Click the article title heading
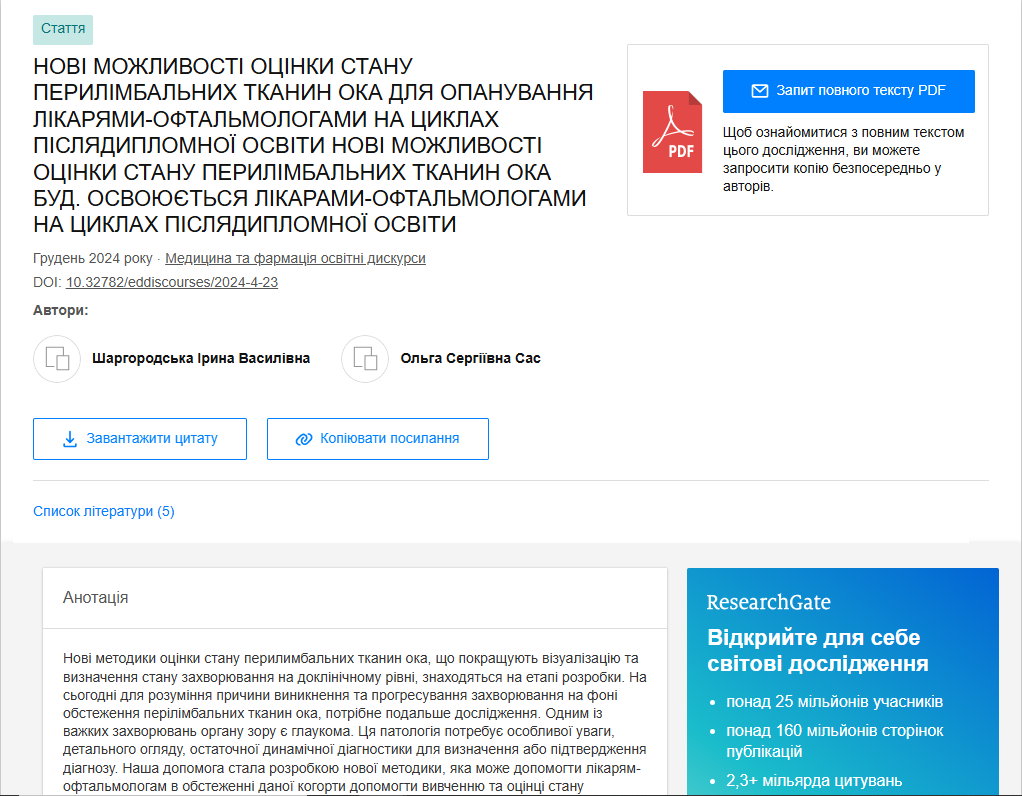The height and width of the screenshot is (796, 1022). click(313, 145)
